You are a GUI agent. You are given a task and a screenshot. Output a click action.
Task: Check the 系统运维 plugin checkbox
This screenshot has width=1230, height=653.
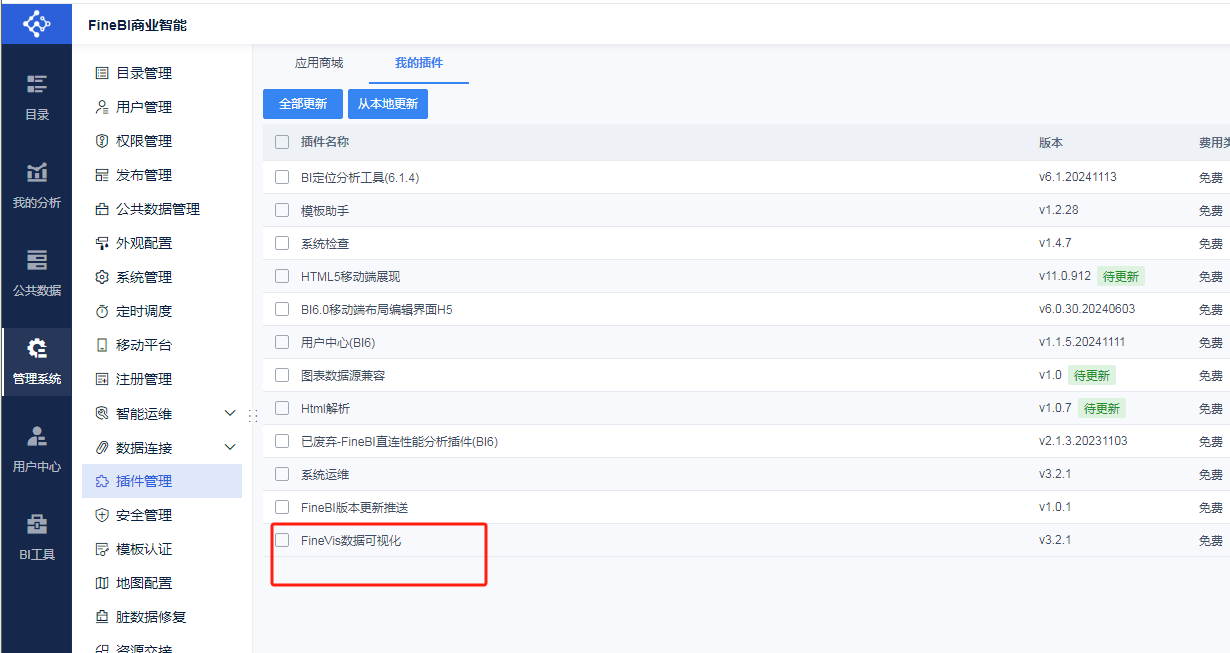[282, 474]
